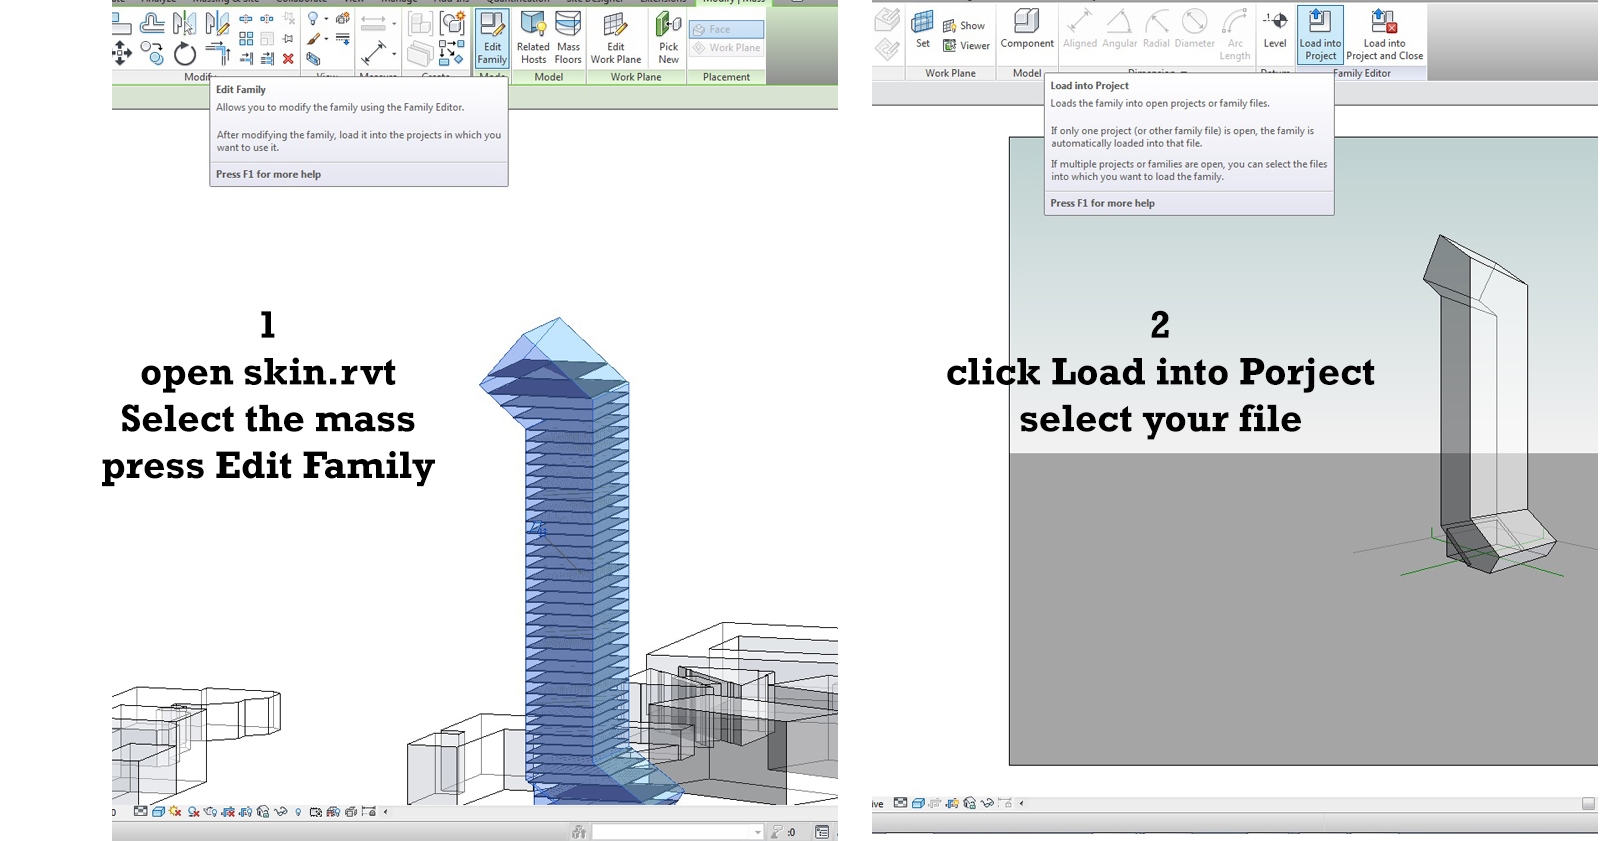Select the Copy tool icon
1600x841 pixels.
click(152, 53)
